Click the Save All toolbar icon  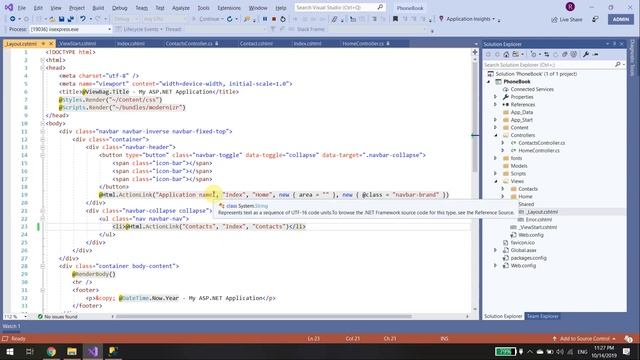(x=71, y=19)
